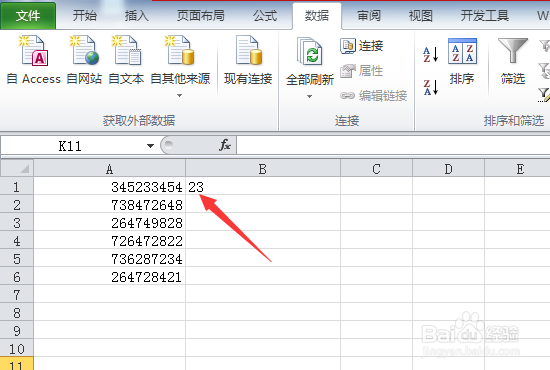Open the 页面布局 ribbon tab
Screen dimensions: 550x370
[x=200, y=16]
